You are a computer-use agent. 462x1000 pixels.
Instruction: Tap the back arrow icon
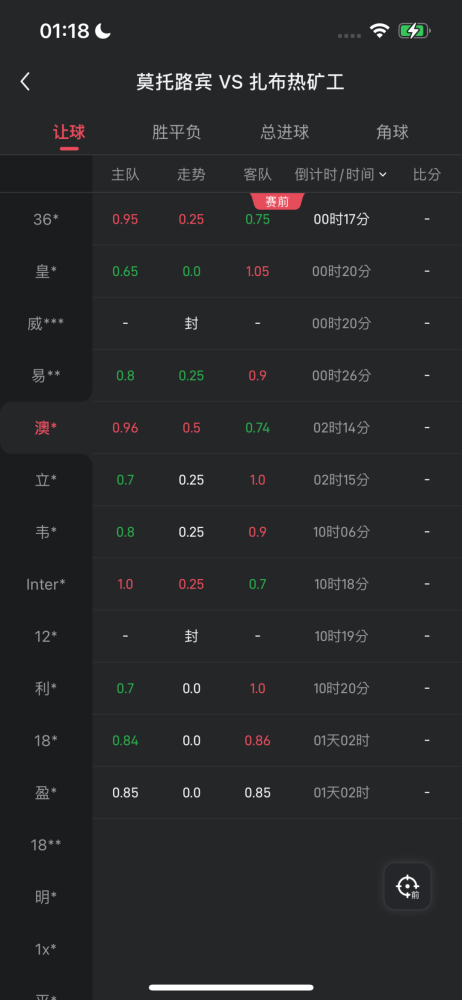point(25,82)
